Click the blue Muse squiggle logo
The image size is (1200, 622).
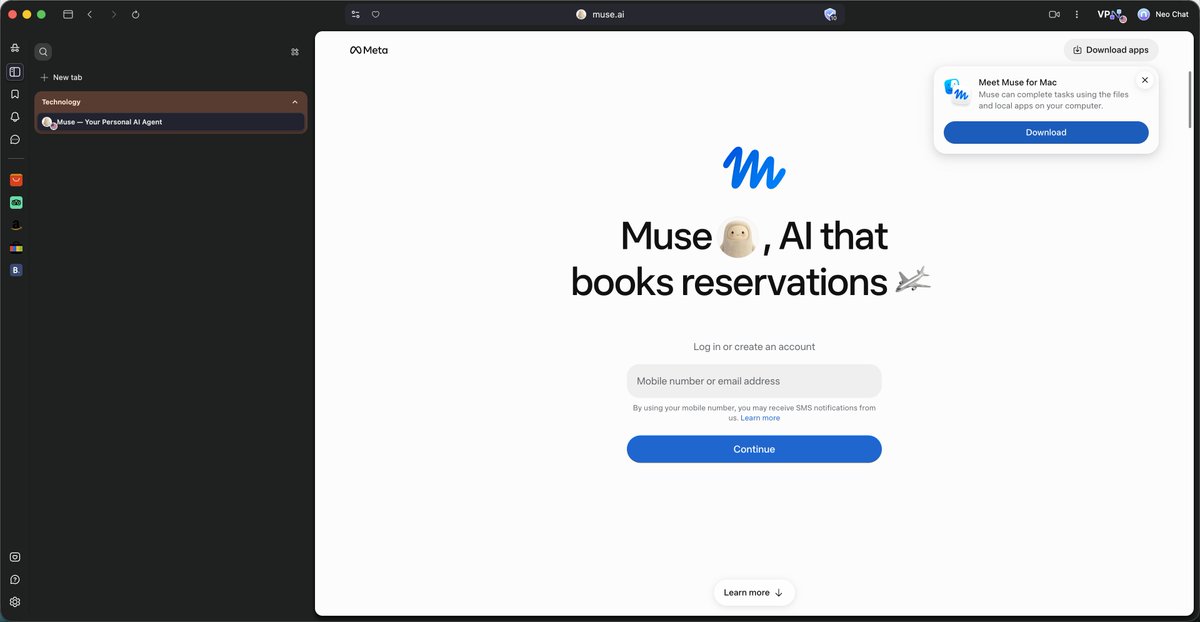(x=754, y=168)
